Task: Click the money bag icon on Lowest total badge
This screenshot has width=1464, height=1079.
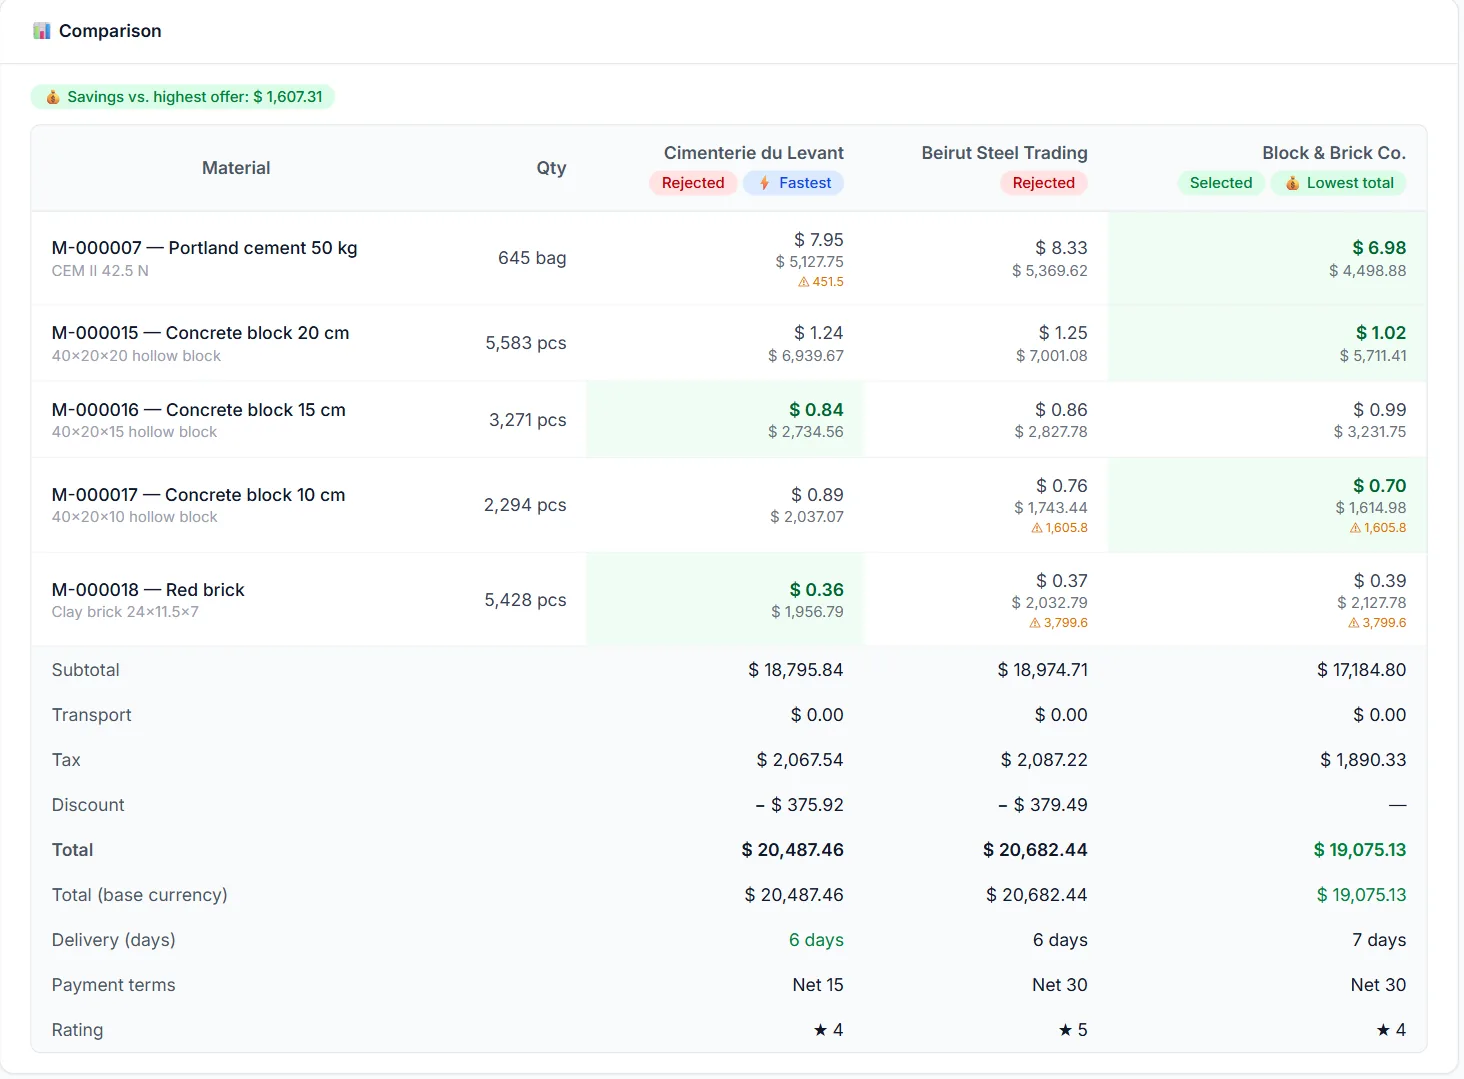Action: [1292, 183]
